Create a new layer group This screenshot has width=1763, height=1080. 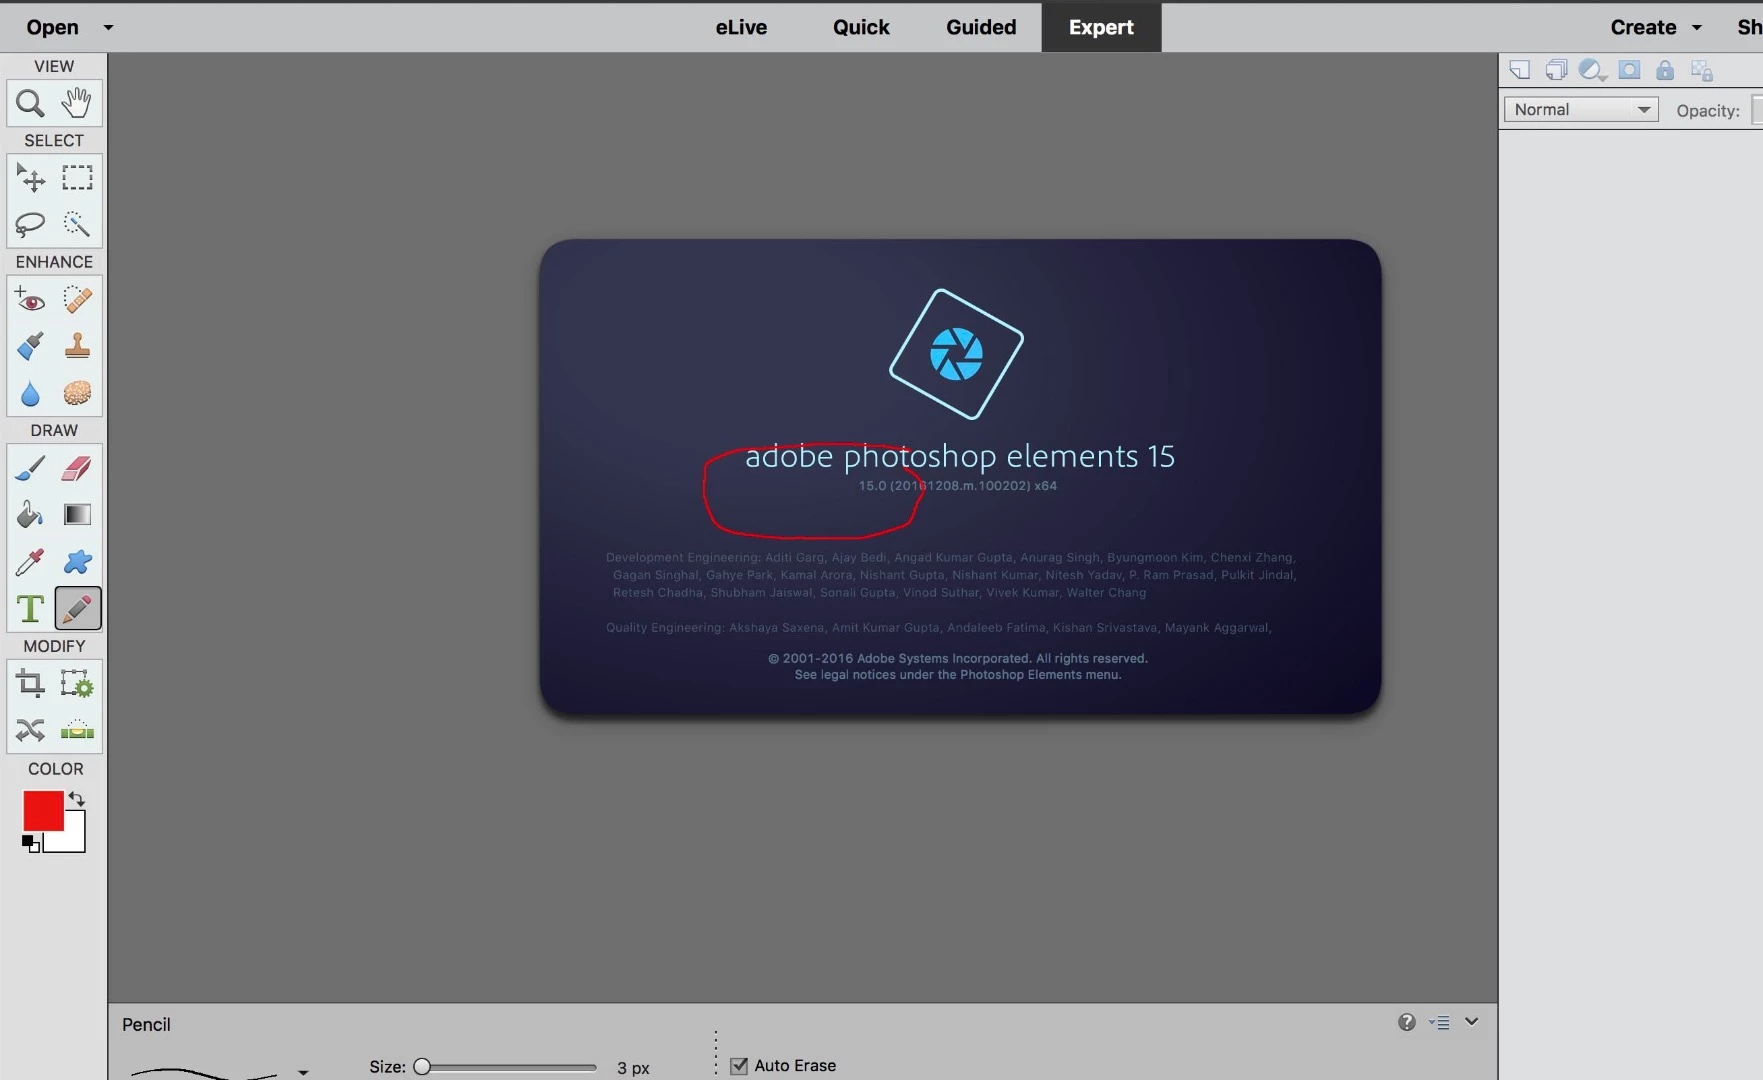(1556, 70)
